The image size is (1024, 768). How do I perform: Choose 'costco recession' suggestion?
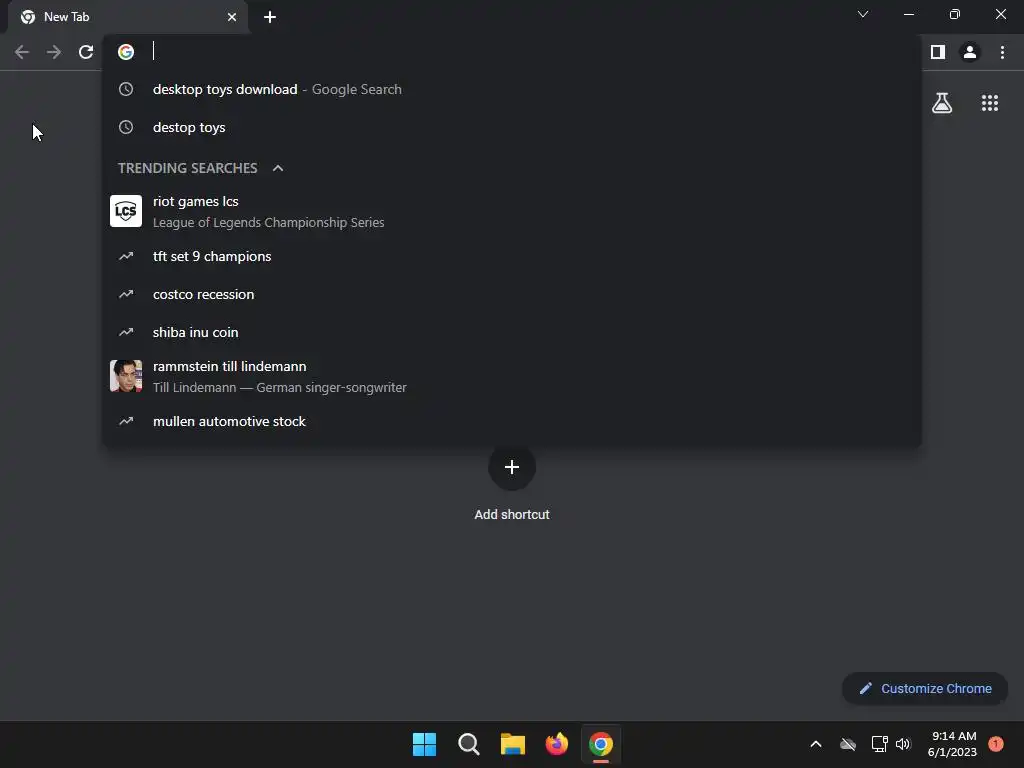point(512,295)
